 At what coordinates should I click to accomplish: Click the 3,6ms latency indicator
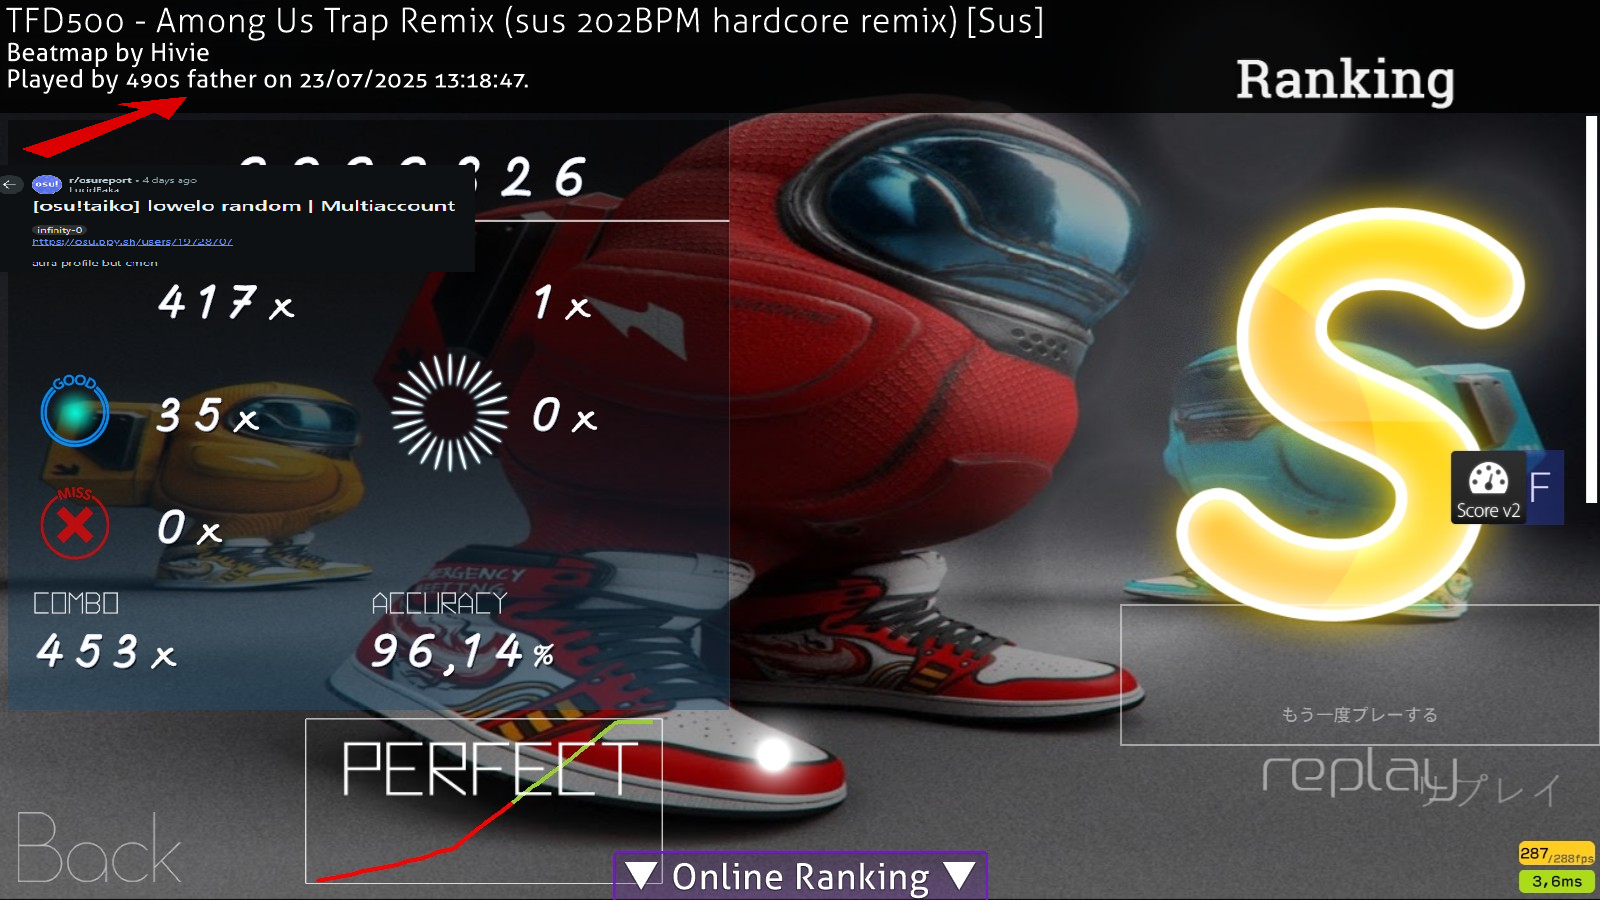coord(1556,881)
